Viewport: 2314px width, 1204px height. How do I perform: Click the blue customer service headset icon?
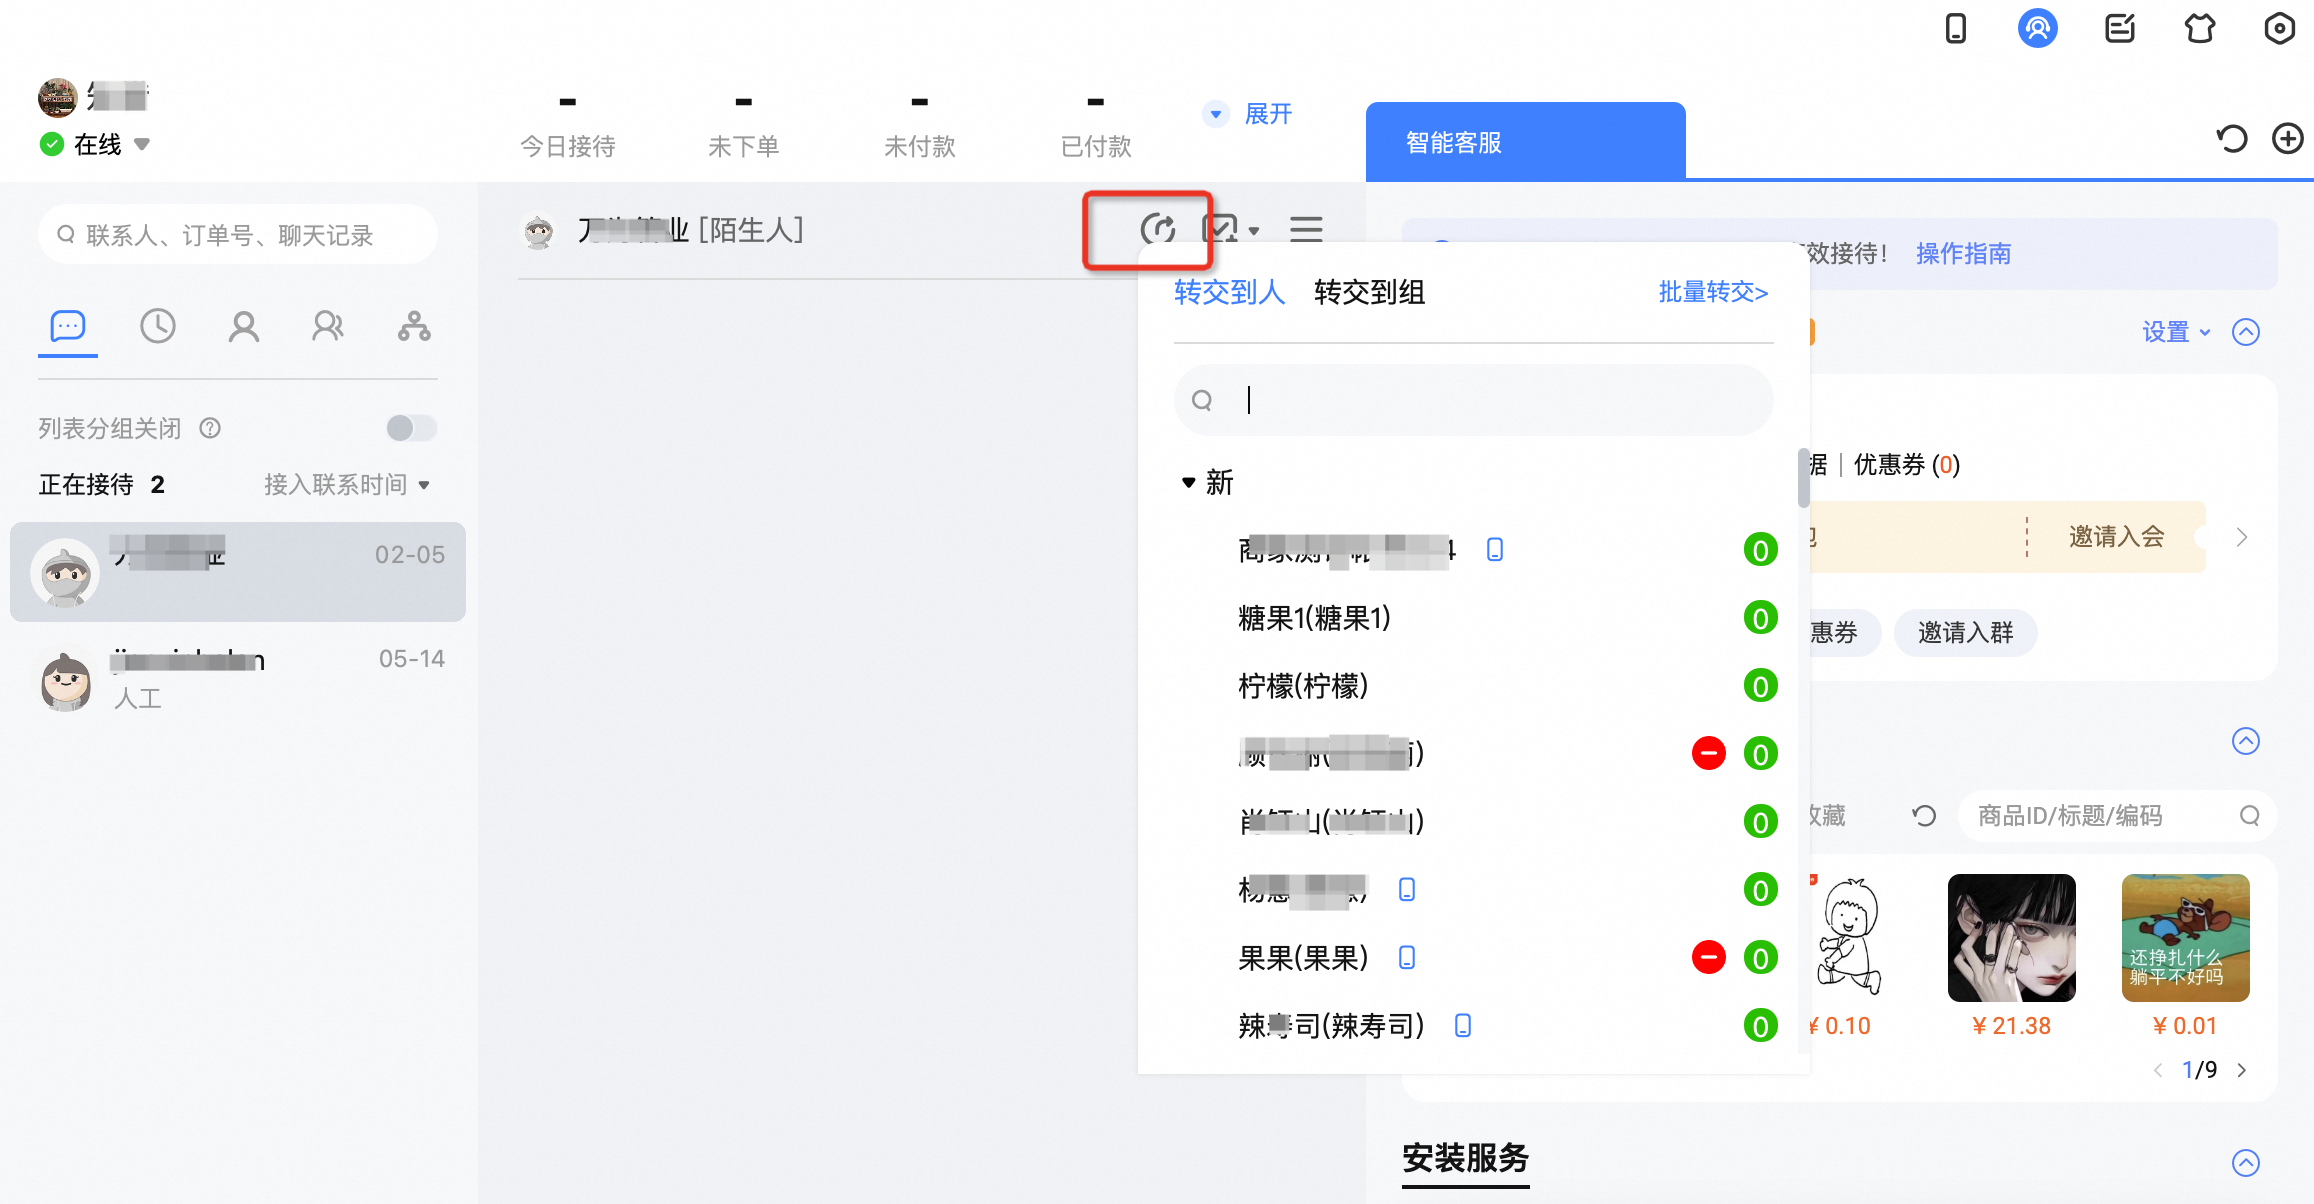[2037, 28]
